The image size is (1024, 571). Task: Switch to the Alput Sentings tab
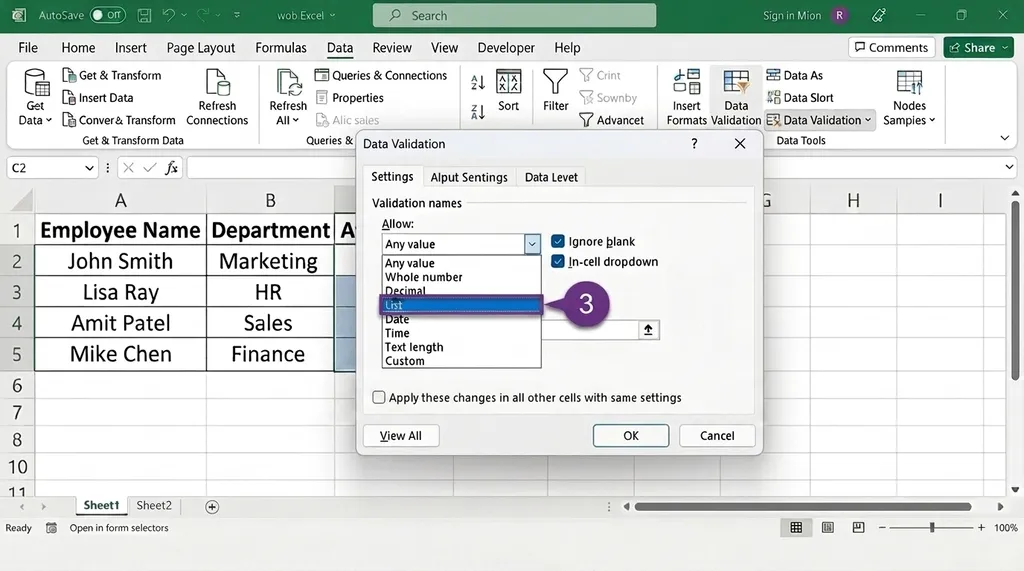(469, 177)
